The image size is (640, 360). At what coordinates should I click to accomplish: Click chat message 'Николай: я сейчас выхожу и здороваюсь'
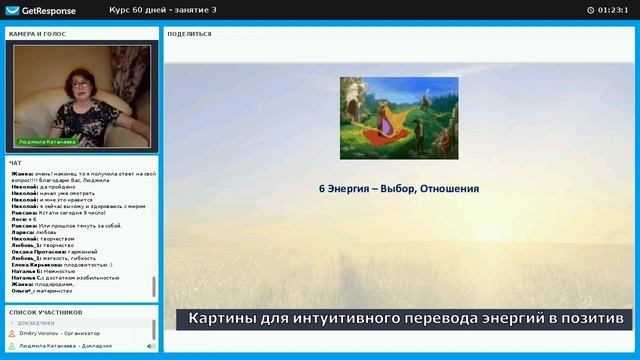(x=78, y=207)
